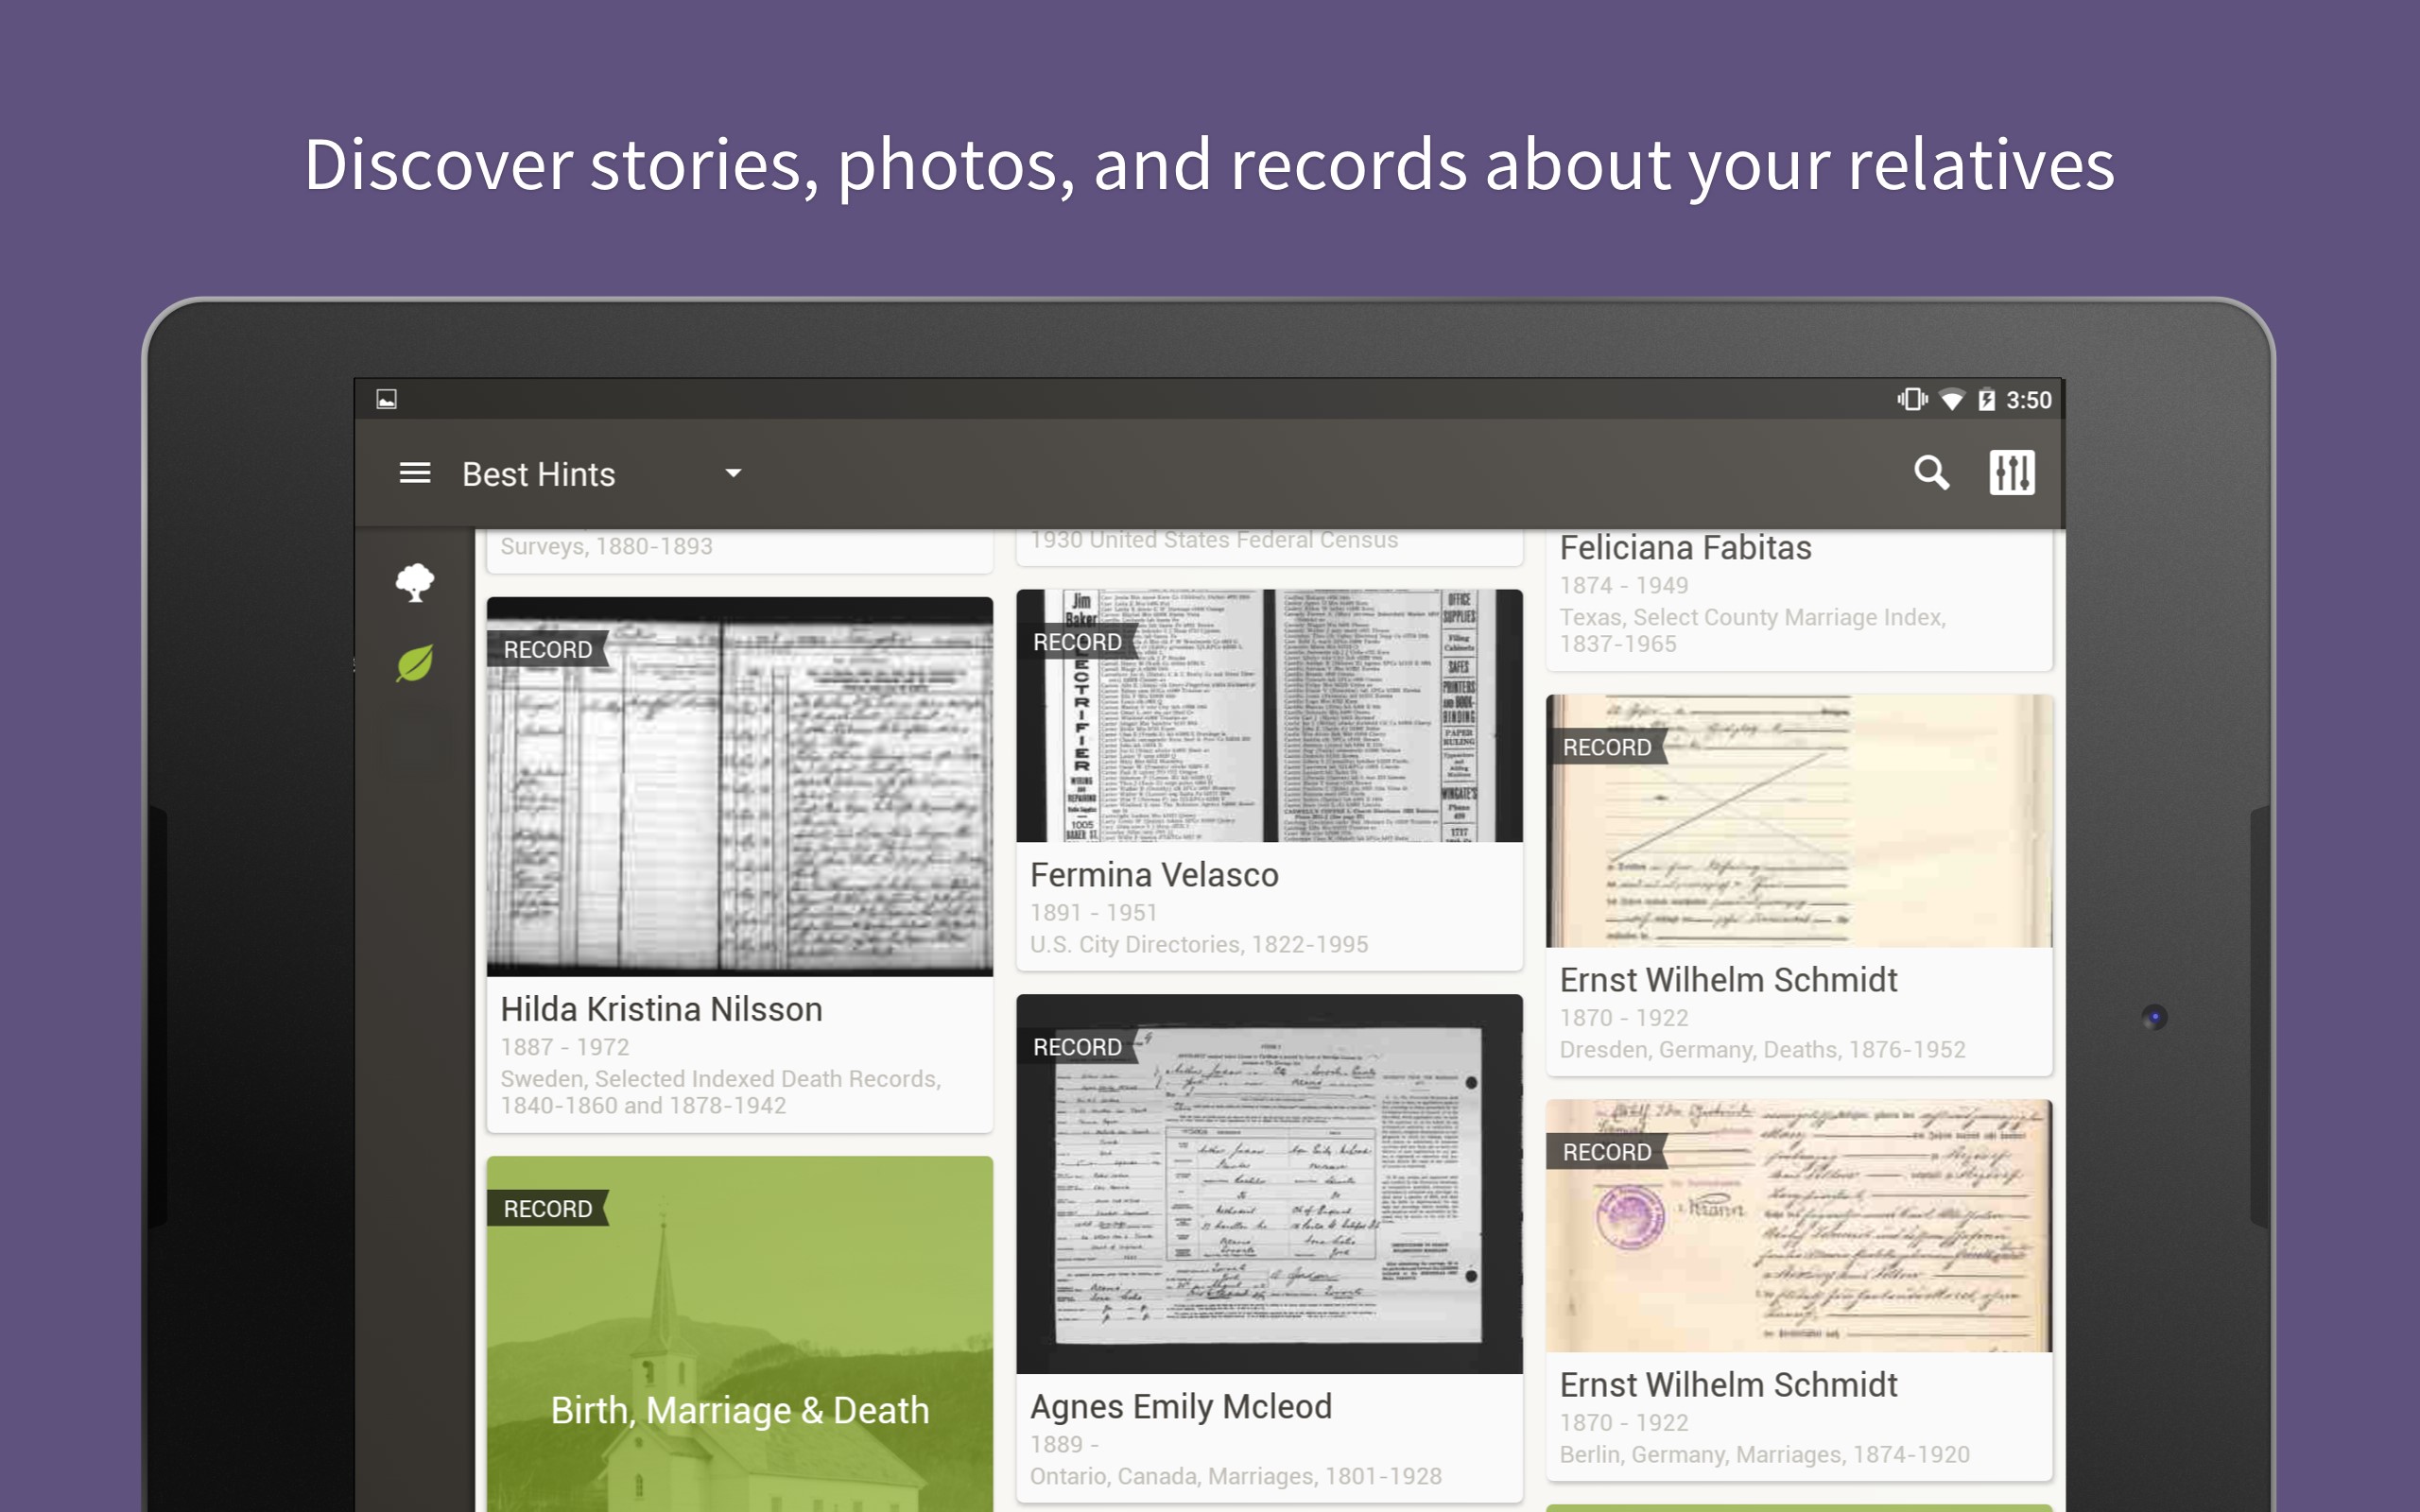The width and height of the screenshot is (2420, 1512).
Task: Open the search function
Action: [1932, 472]
